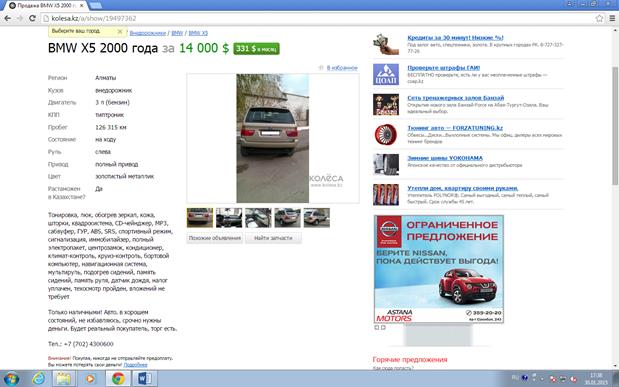
Task: Open the 'BMW X5' breadcrumb link
Action: [x=198, y=33]
